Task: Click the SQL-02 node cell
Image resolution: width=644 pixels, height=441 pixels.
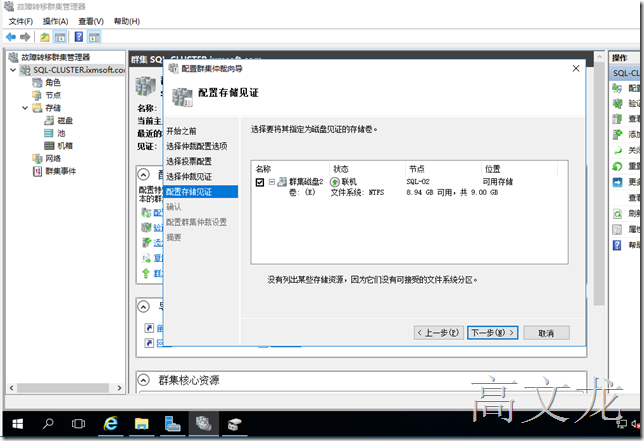Action: [x=418, y=181]
